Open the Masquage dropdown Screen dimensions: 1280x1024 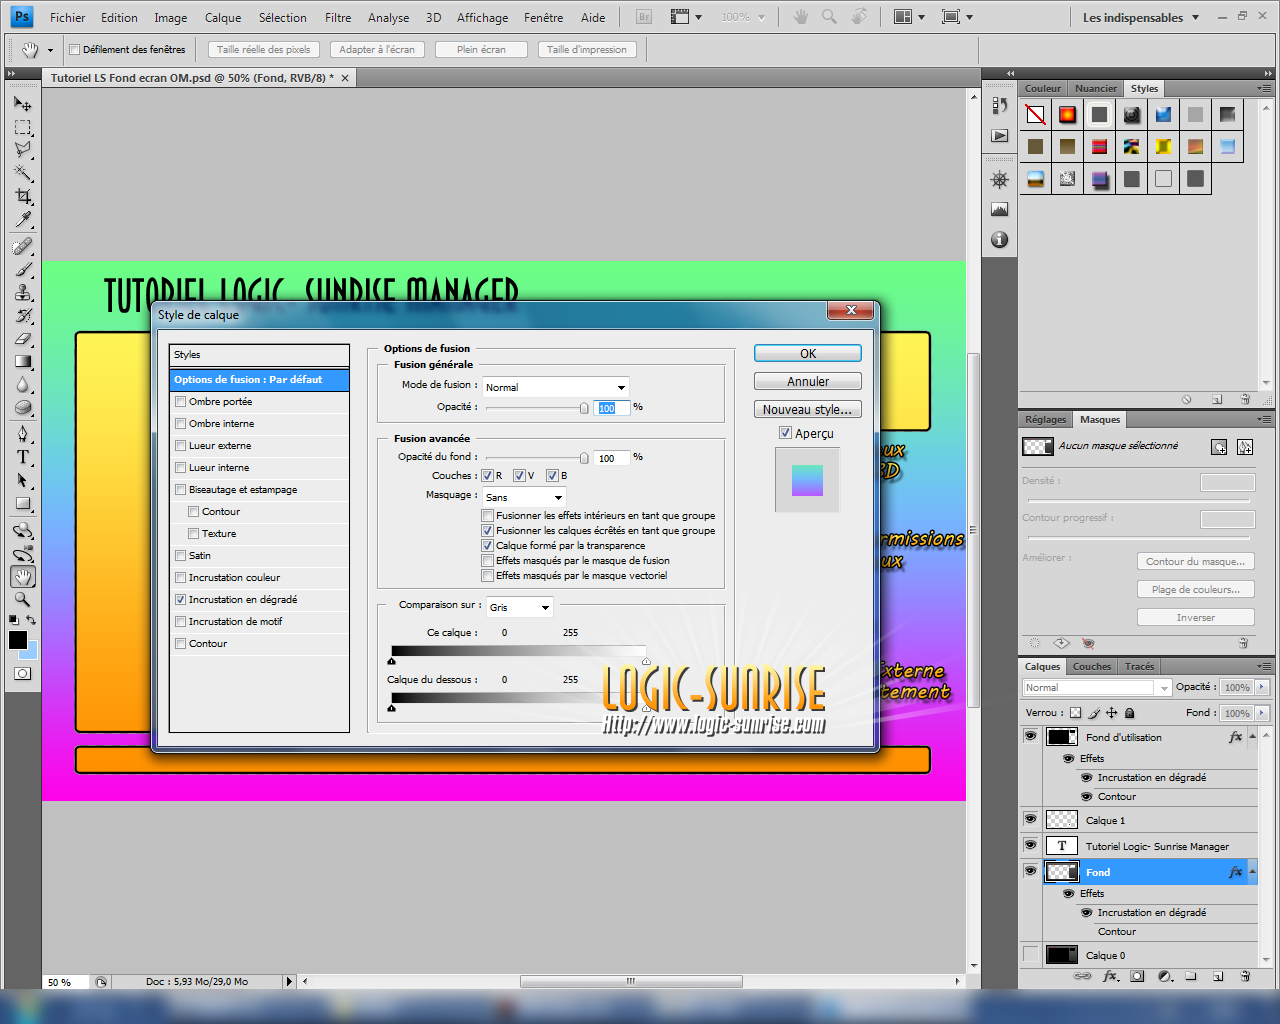coord(524,497)
